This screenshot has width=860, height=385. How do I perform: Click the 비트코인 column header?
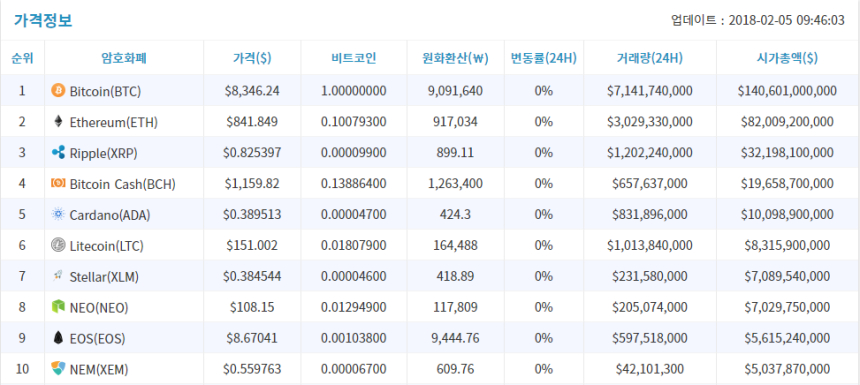point(354,58)
